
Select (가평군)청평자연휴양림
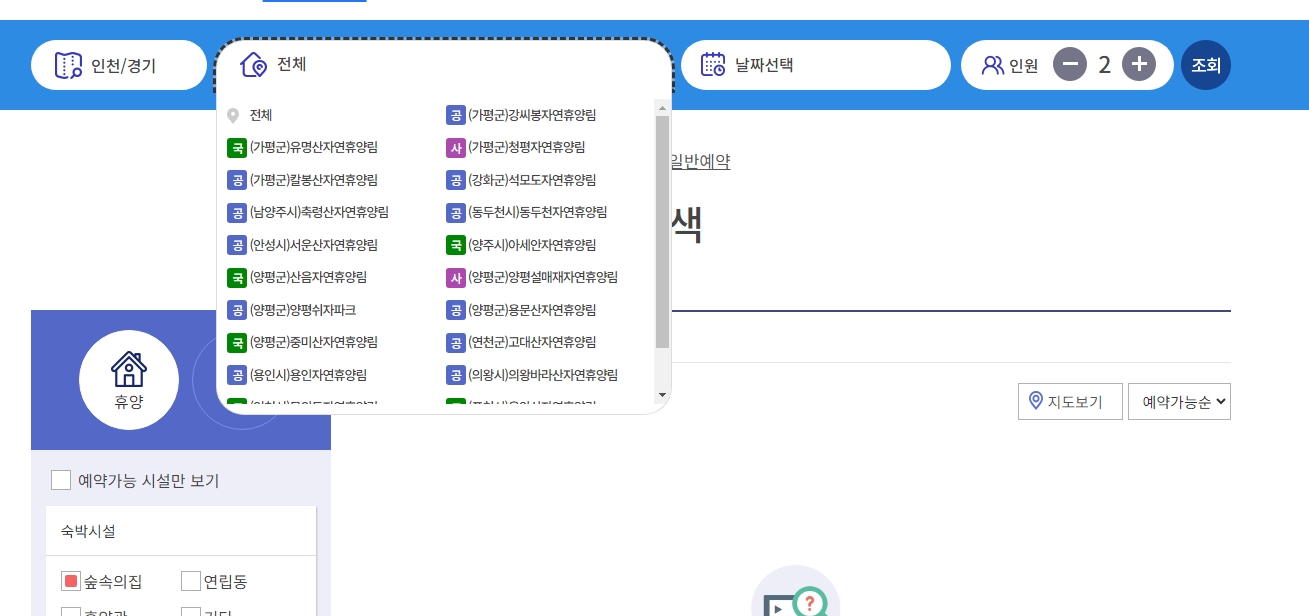(x=527, y=147)
